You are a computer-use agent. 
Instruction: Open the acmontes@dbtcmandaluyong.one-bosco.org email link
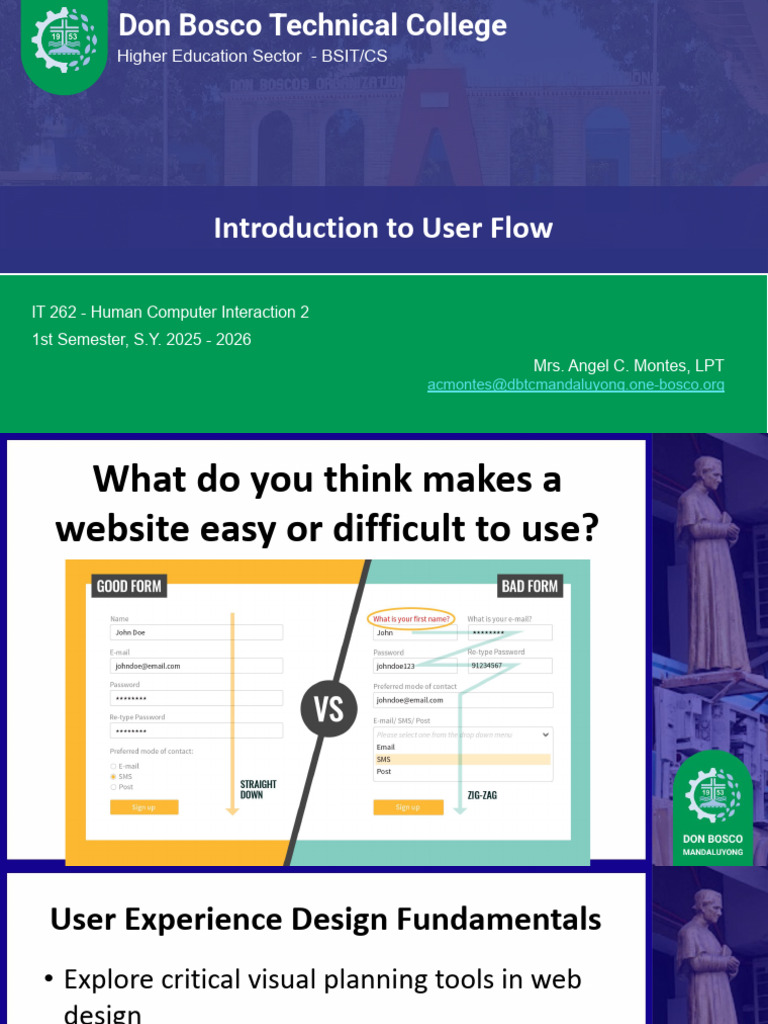pos(575,385)
